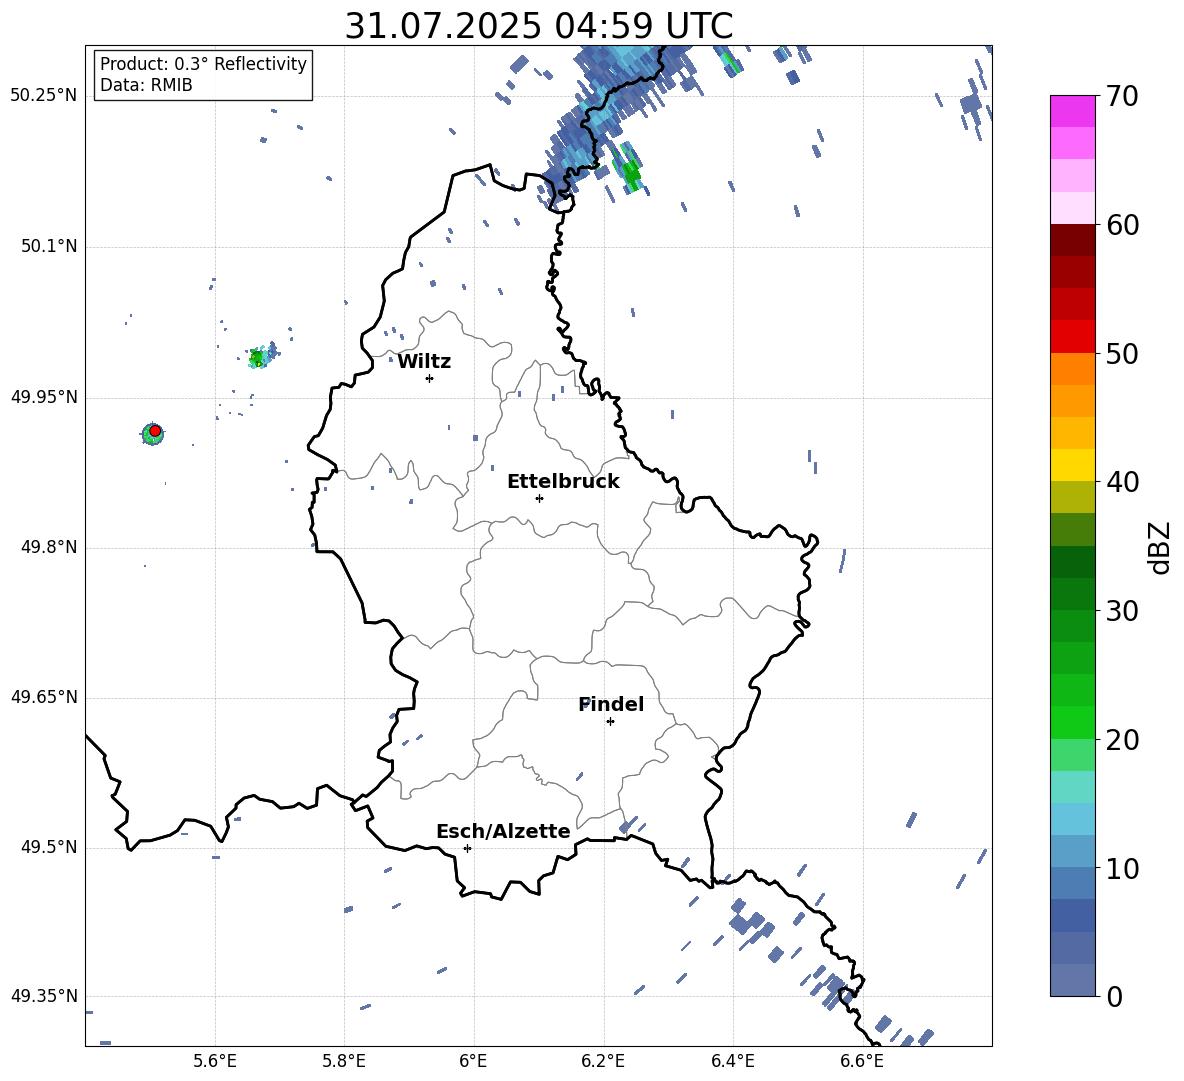Image resolution: width=1184 pixels, height=1081 pixels.
Task: Click the Findel location cross marker
Action: point(610,722)
